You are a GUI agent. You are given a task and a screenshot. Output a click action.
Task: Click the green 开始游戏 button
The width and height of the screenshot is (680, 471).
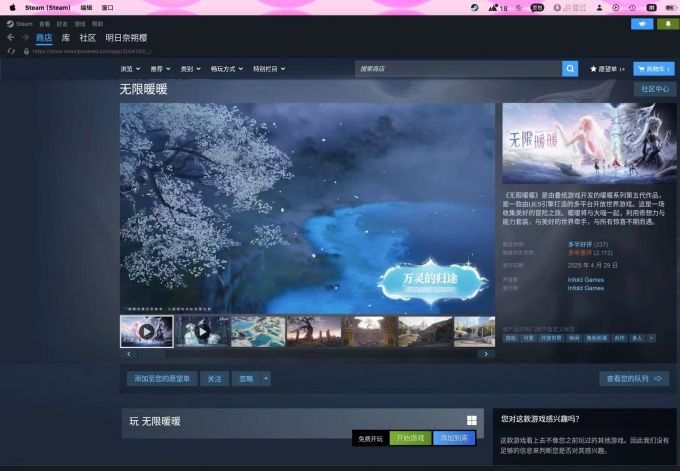[x=410, y=438]
